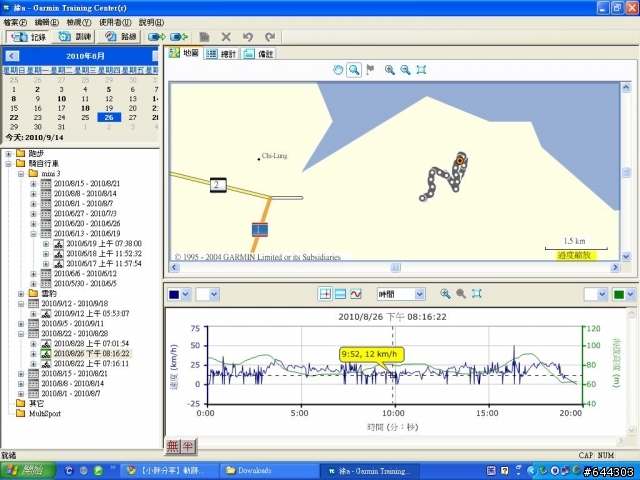The width and height of the screenshot is (640, 480).
Task: Click the 開始 Start button
Action: [28, 471]
